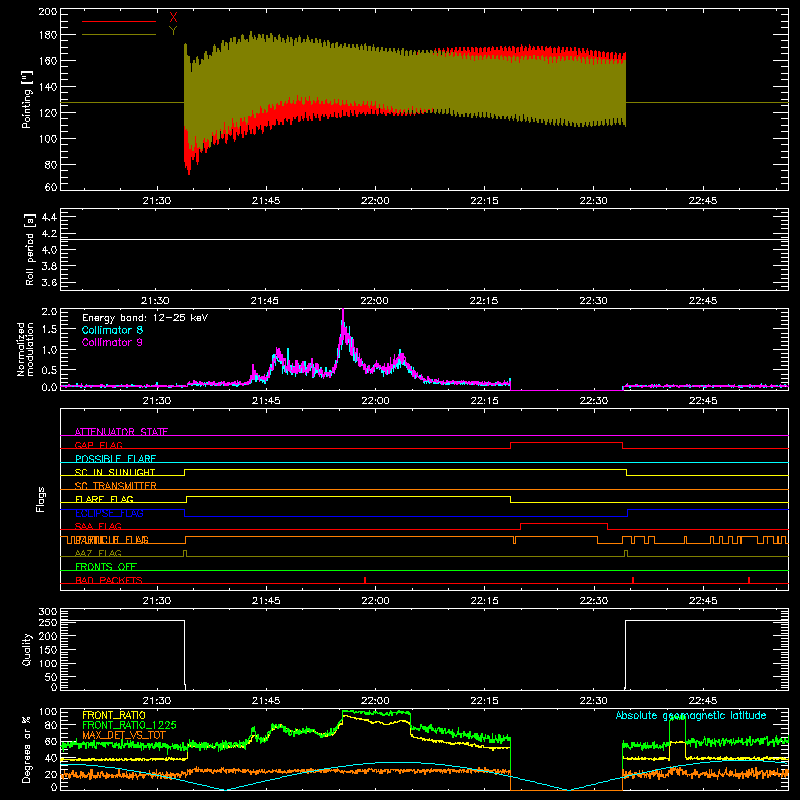This screenshot has height=800, width=800.
Task: Select the red X legend line sample
Action: [119, 21]
